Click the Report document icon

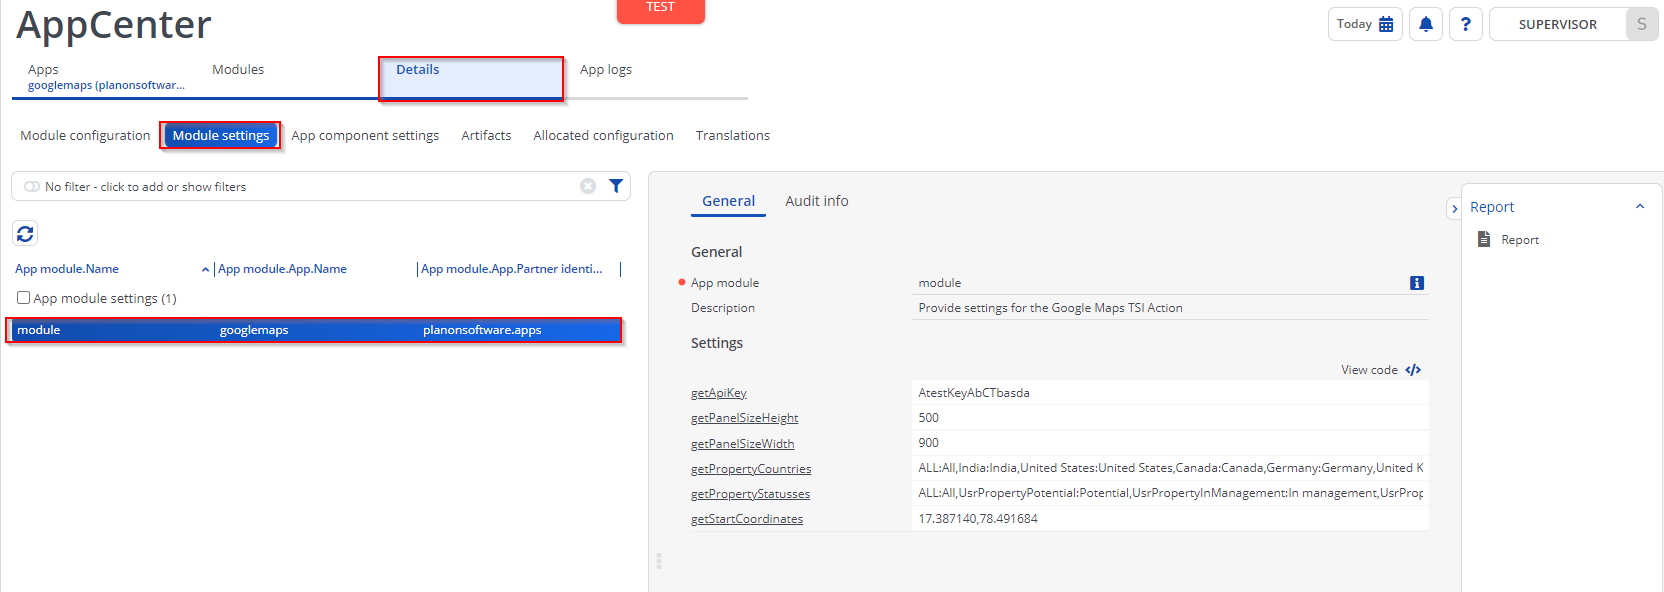1484,239
